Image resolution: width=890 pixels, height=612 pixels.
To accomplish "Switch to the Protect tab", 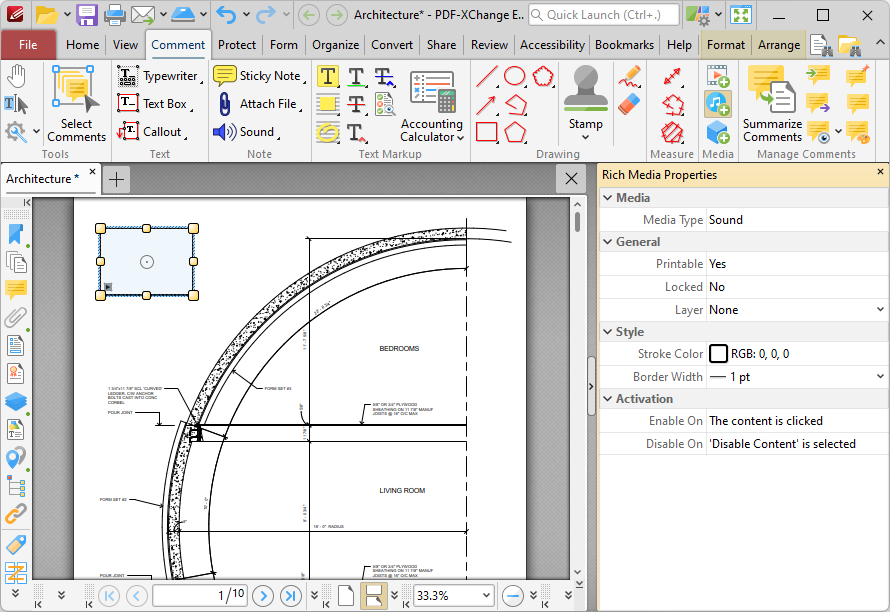I will (x=237, y=45).
